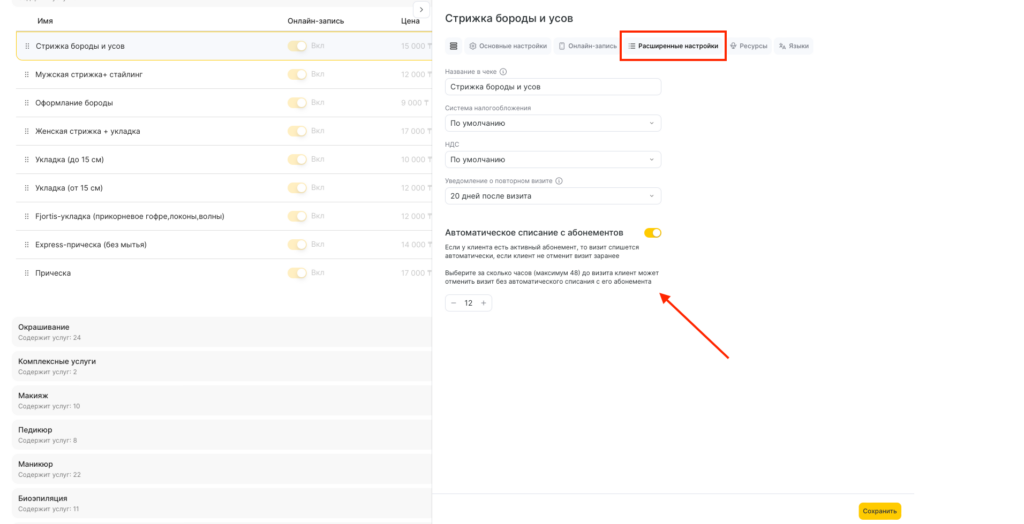Click the Название в чеке text field
Viewport: 1024px width, 524px height.
(553, 87)
